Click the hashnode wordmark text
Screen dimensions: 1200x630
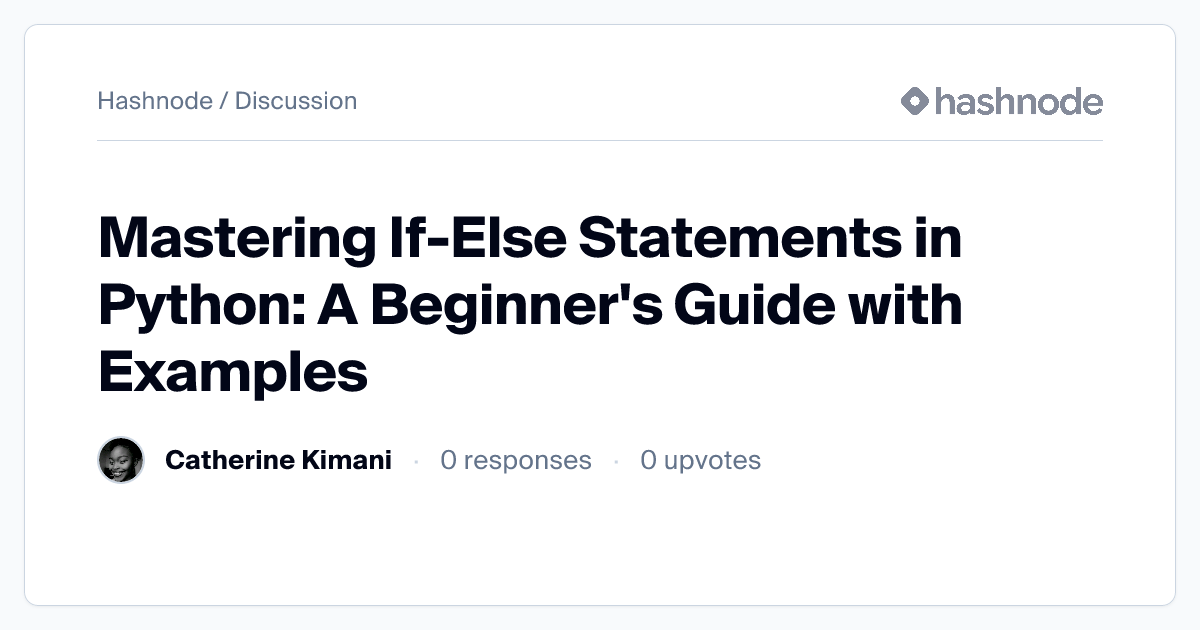[1019, 101]
